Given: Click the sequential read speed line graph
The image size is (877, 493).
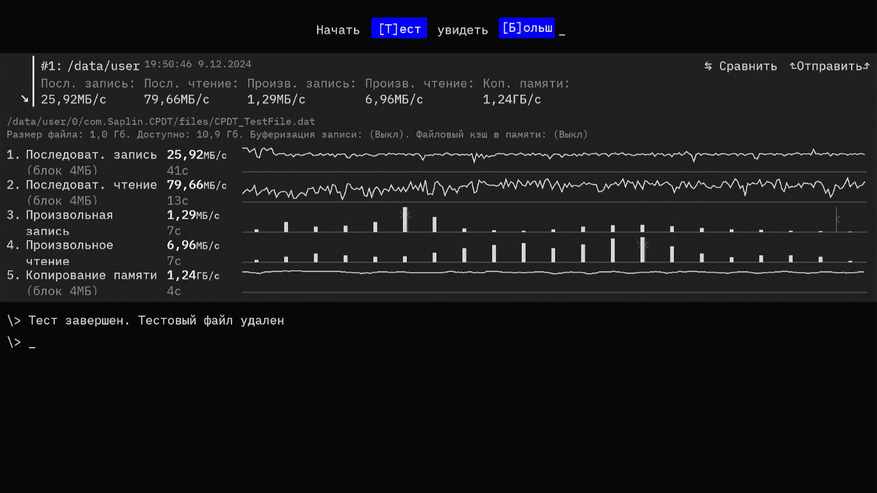Looking at the screenshot, I should [554, 187].
